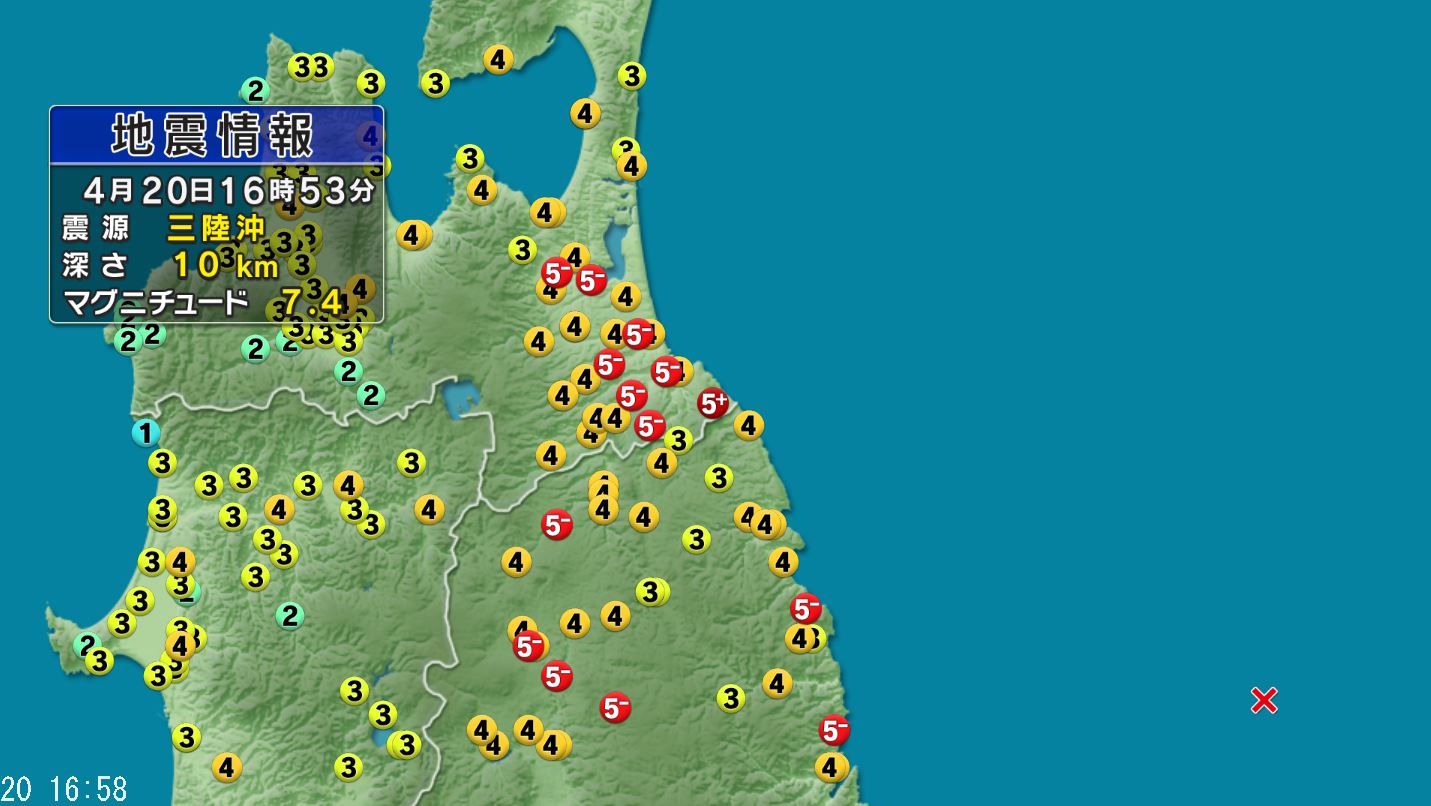1431x806 pixels.
Task: Click the blue intensity 1 marker
Action: pos(146,433)
